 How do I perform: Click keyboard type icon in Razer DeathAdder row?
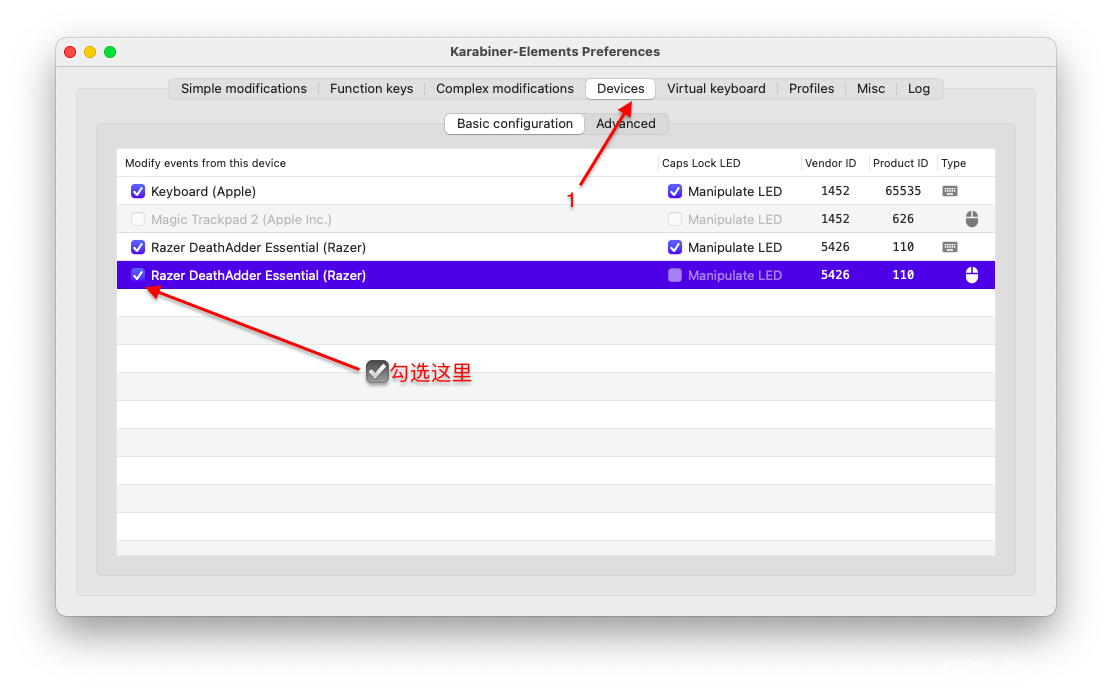coord(950,247)
